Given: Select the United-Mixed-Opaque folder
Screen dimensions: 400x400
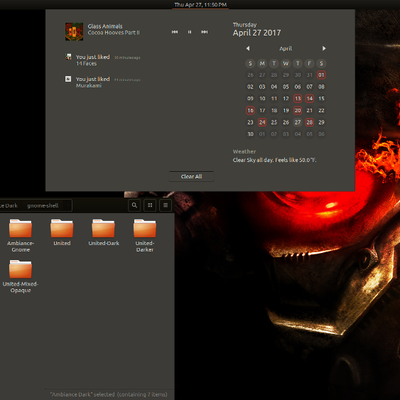Looking at the screenshot, I should coord(21,276).
